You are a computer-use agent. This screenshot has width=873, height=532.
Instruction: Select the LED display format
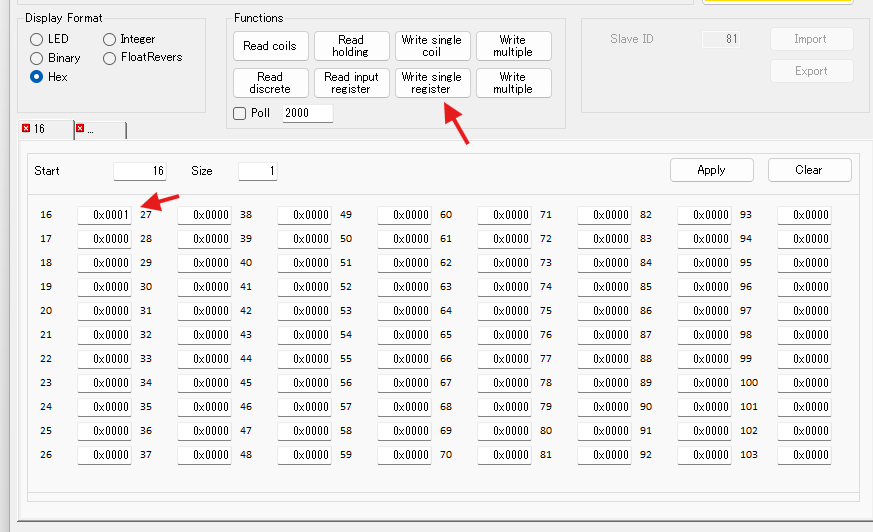[37, 40]
